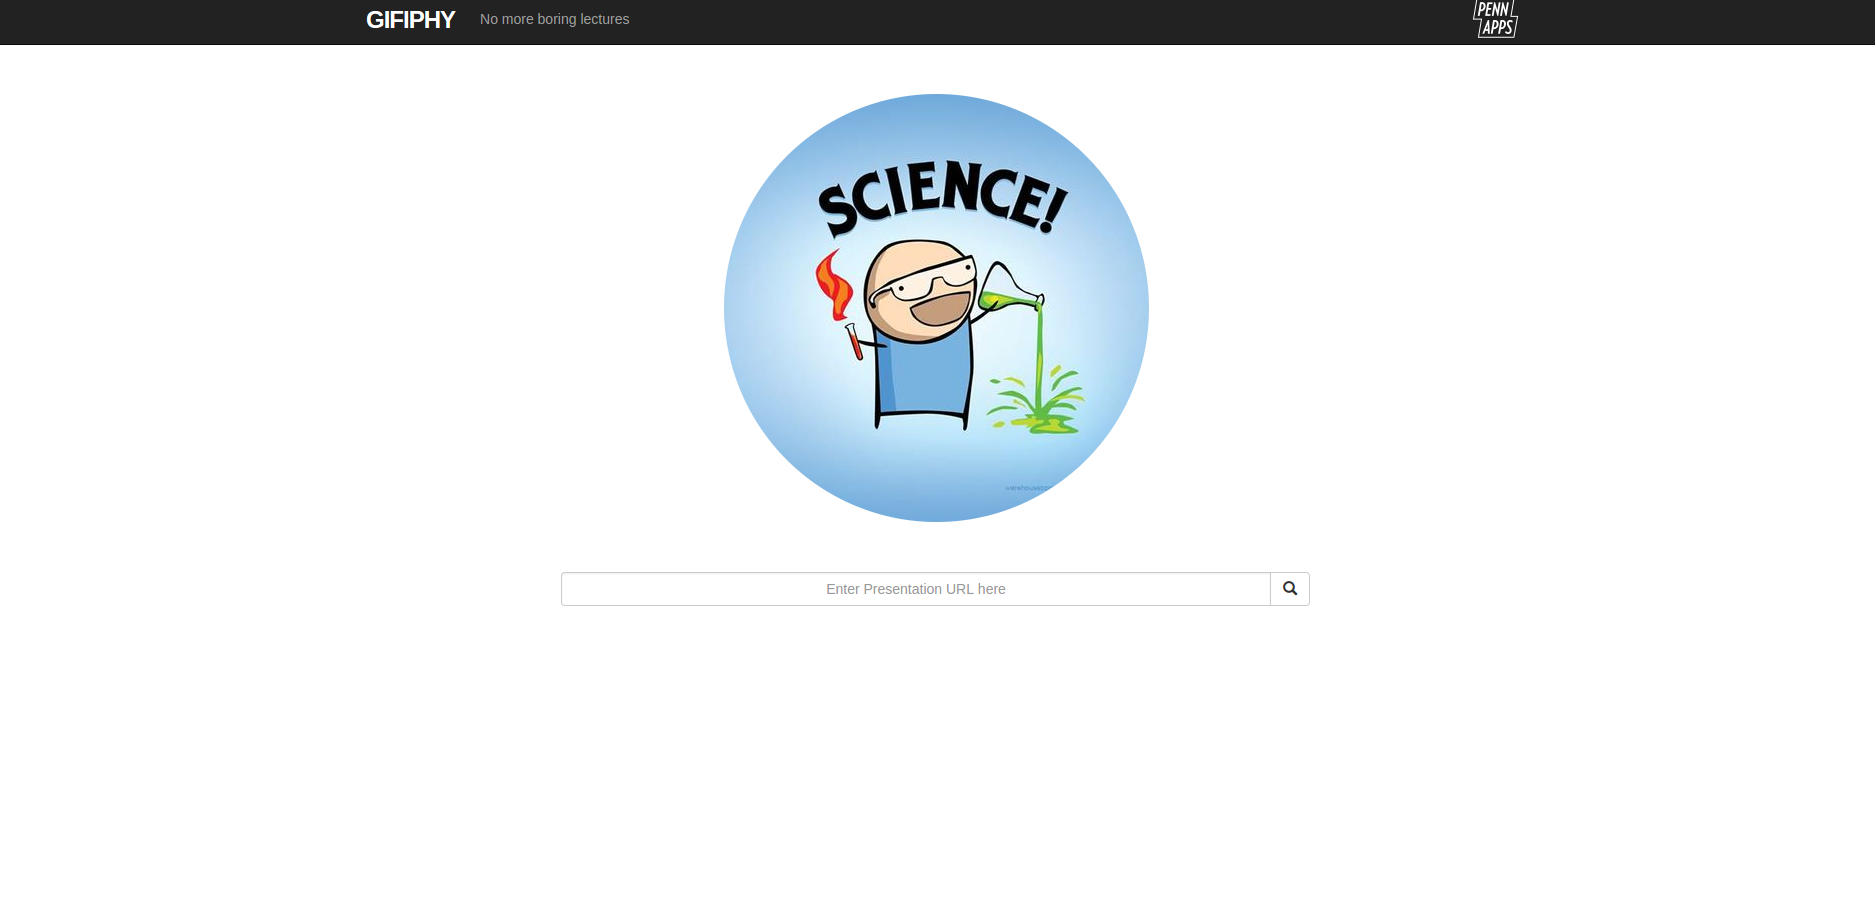Click the word APPS in the top-right logo
This screenshot has width=1875, height=915.
point(1497,28)
